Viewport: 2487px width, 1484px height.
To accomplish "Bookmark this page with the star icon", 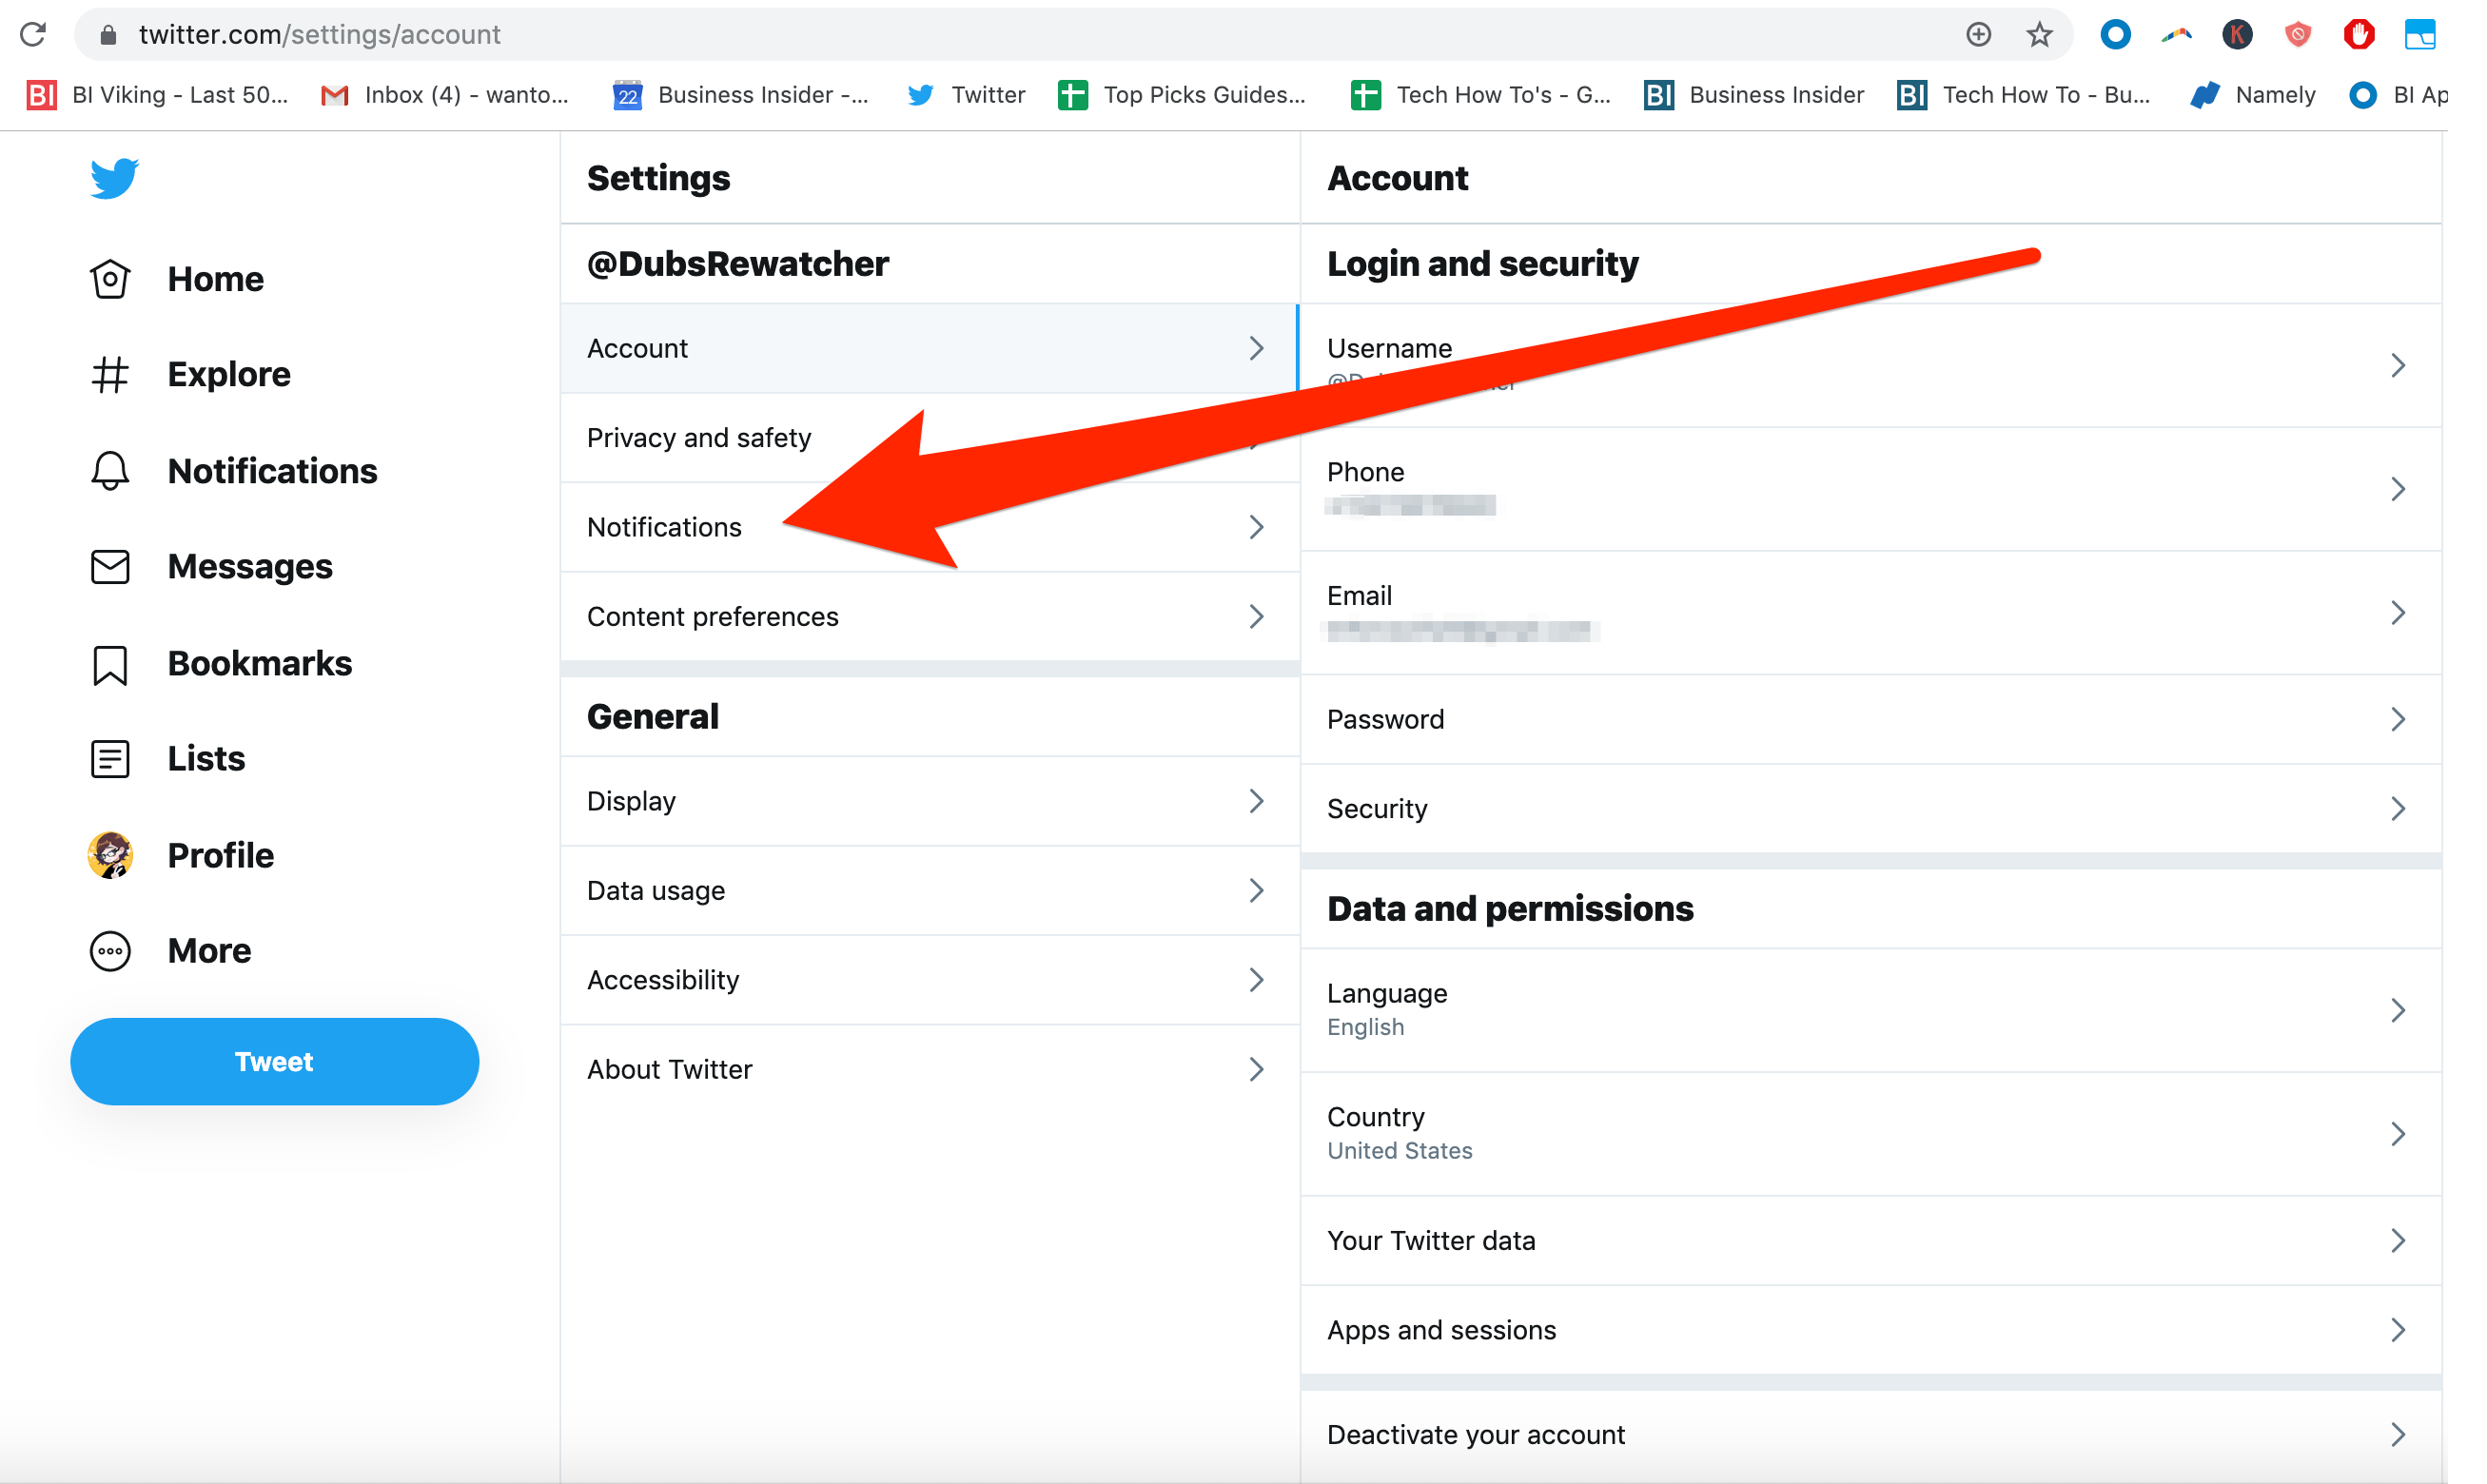I will [x=2039, y=34].
